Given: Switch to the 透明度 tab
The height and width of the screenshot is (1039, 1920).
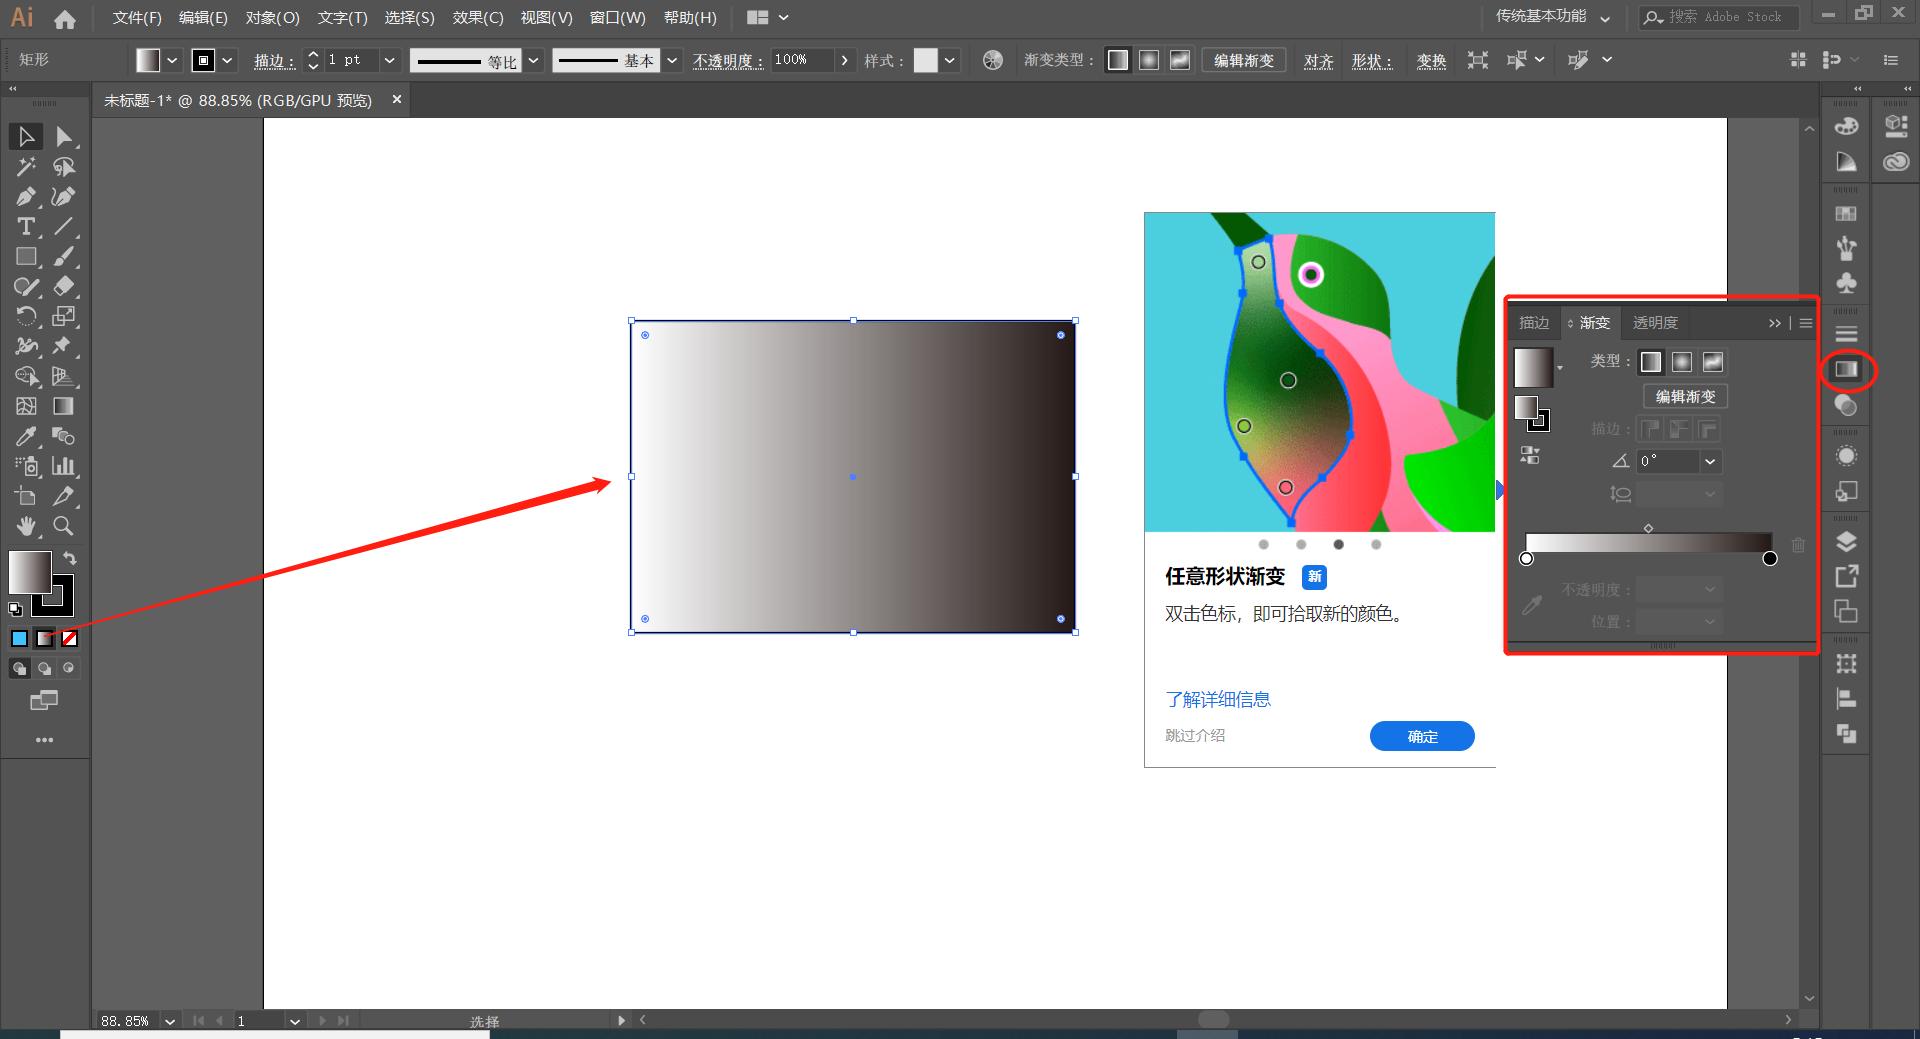Looking at the screenshot, I should 1655,322.
